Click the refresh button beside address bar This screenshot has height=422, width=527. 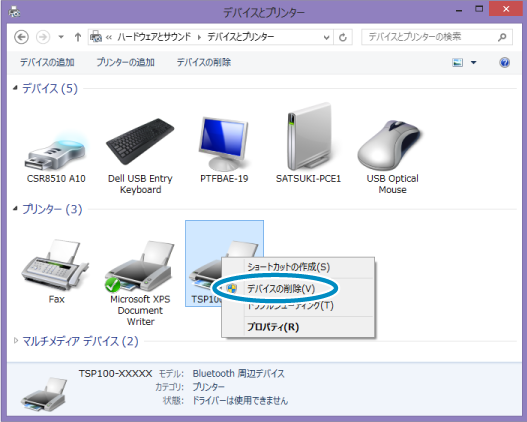pyautogui.click(x=343, y=37)
